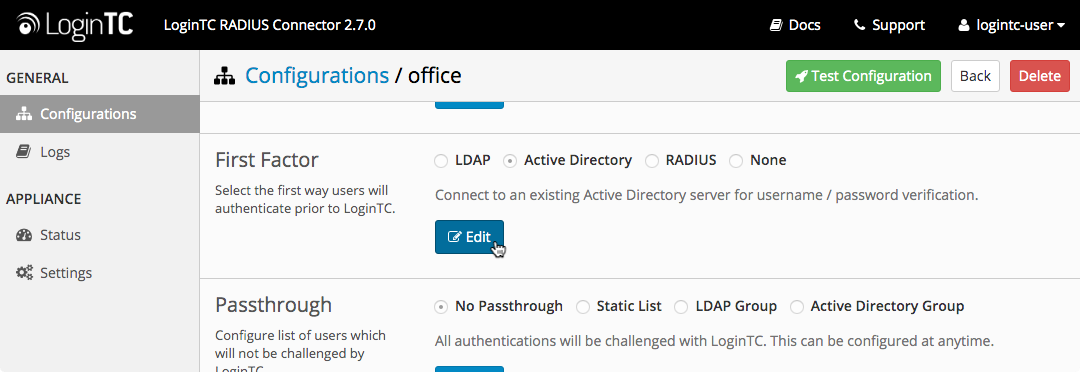The height and width of the screenshot is (372, 1080).
Task: Select the Active Directory first factor option
Action: (510, 161)
